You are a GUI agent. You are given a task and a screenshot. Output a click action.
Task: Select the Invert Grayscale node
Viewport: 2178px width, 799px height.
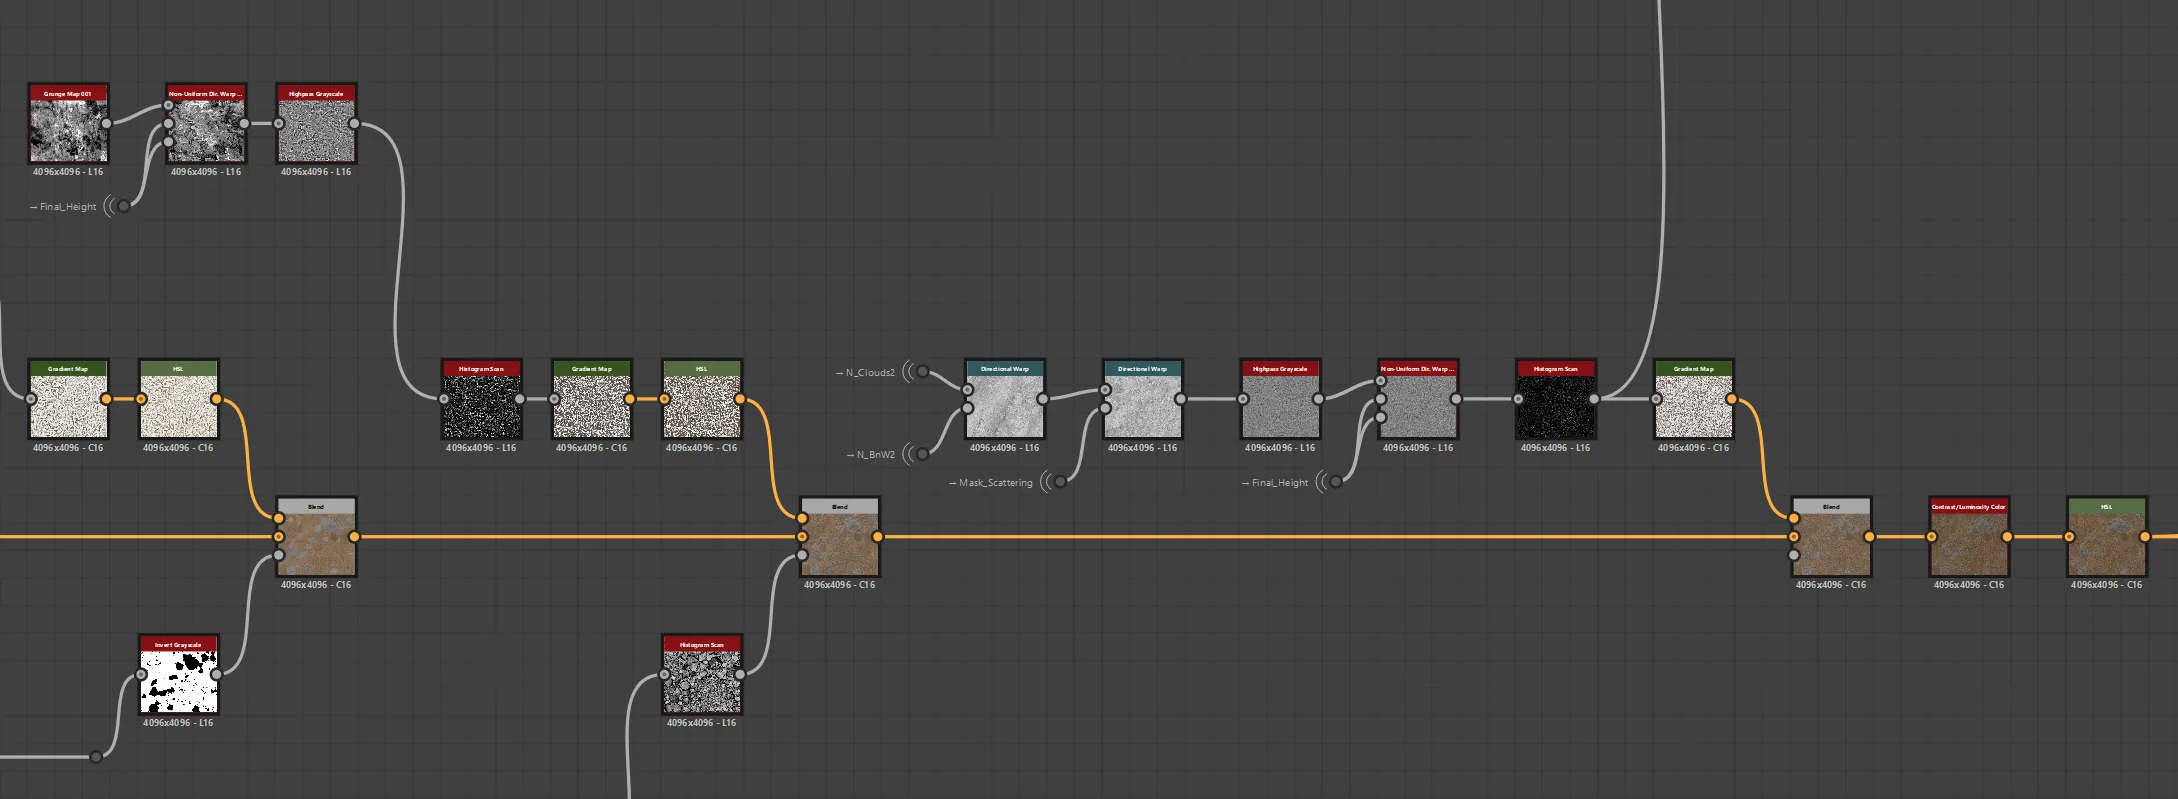(x=178, y=674)
